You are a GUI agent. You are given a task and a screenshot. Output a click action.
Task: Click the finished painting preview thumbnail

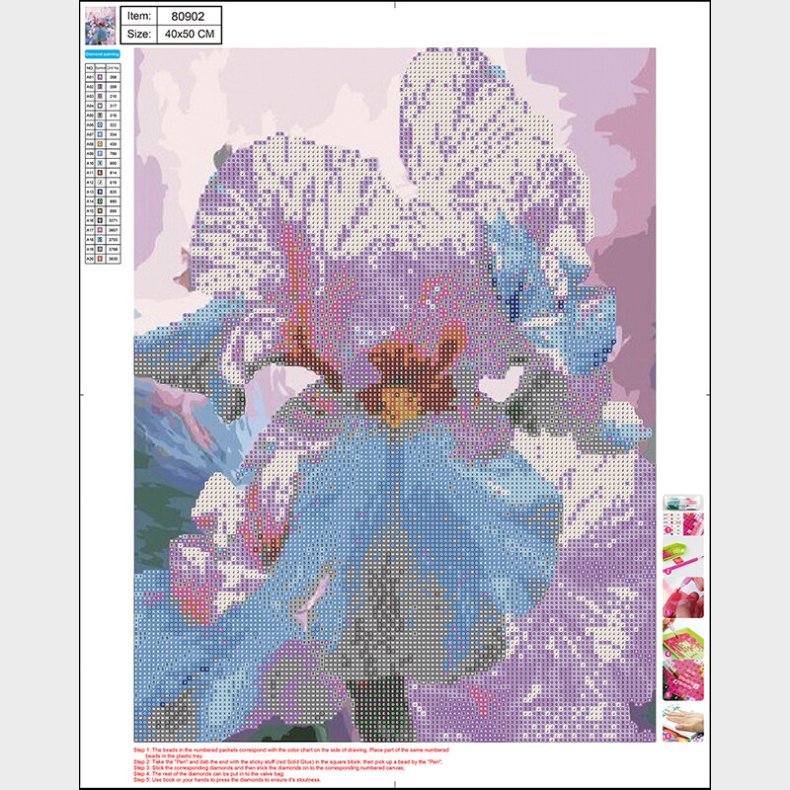(100, 26)
